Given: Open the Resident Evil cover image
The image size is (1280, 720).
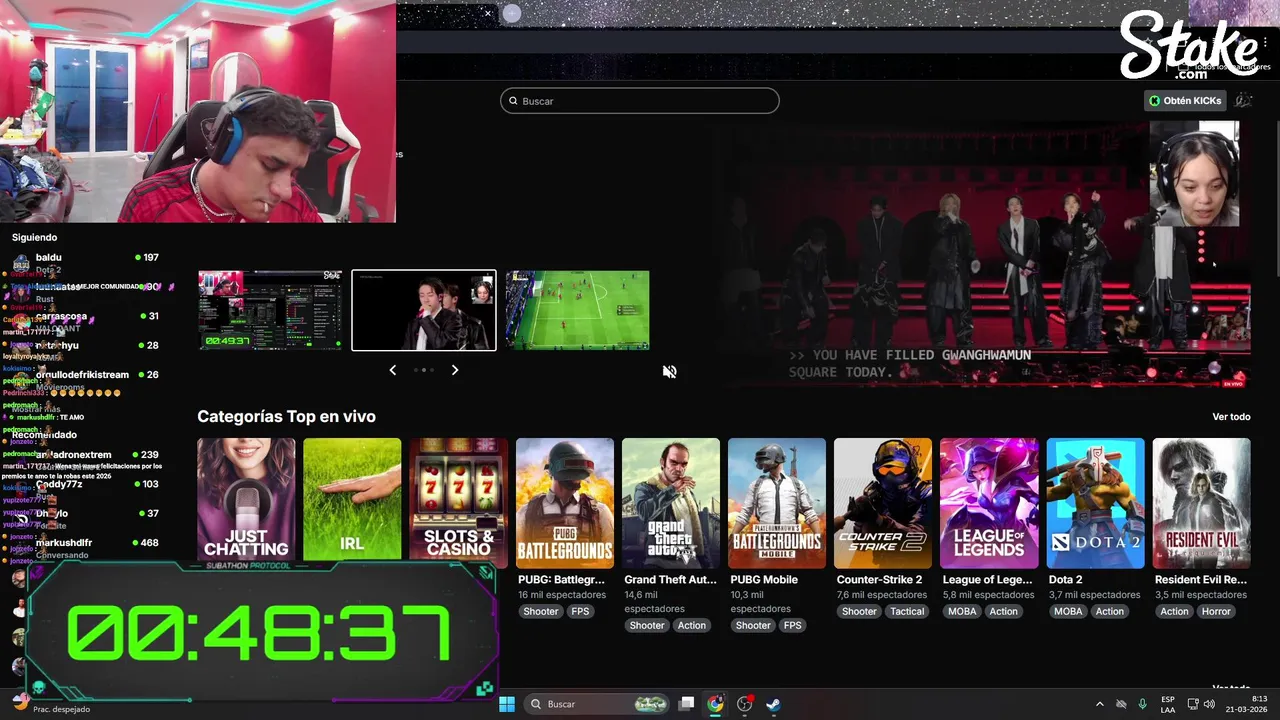Looking at the screenshot, I should click(x=1201, y=503).
